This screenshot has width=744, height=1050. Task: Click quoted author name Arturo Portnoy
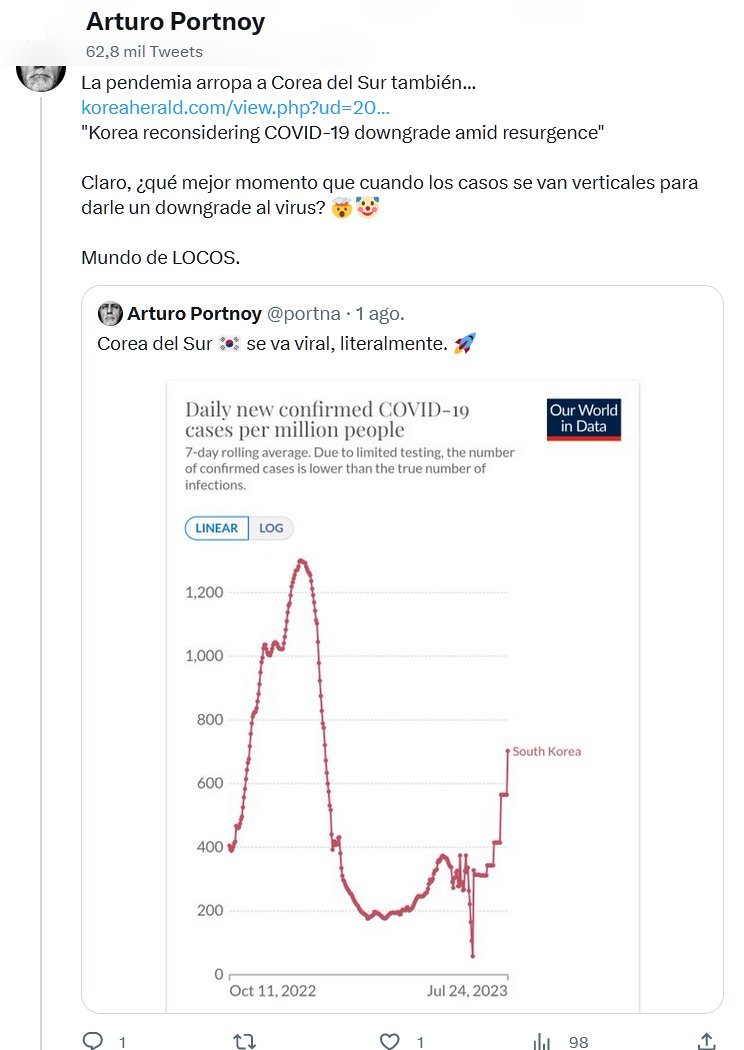(194, 314)
